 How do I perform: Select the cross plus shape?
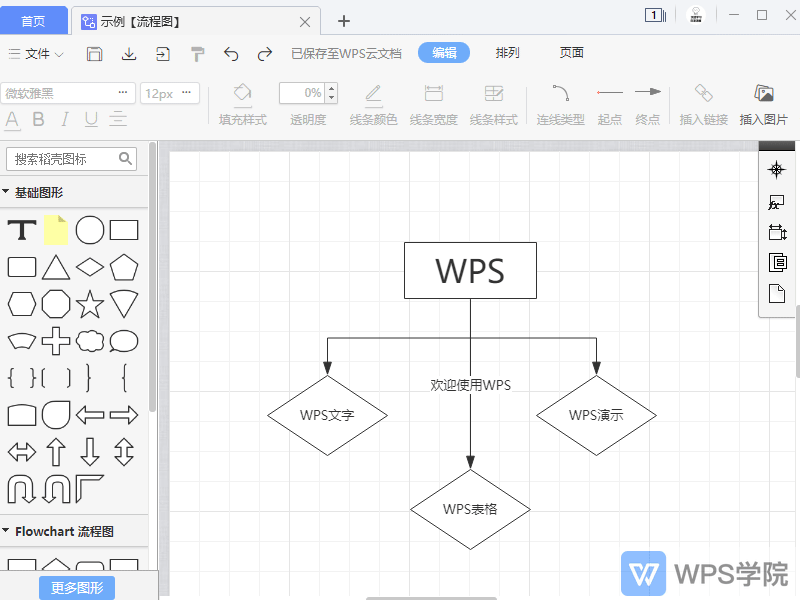[56, 341]
